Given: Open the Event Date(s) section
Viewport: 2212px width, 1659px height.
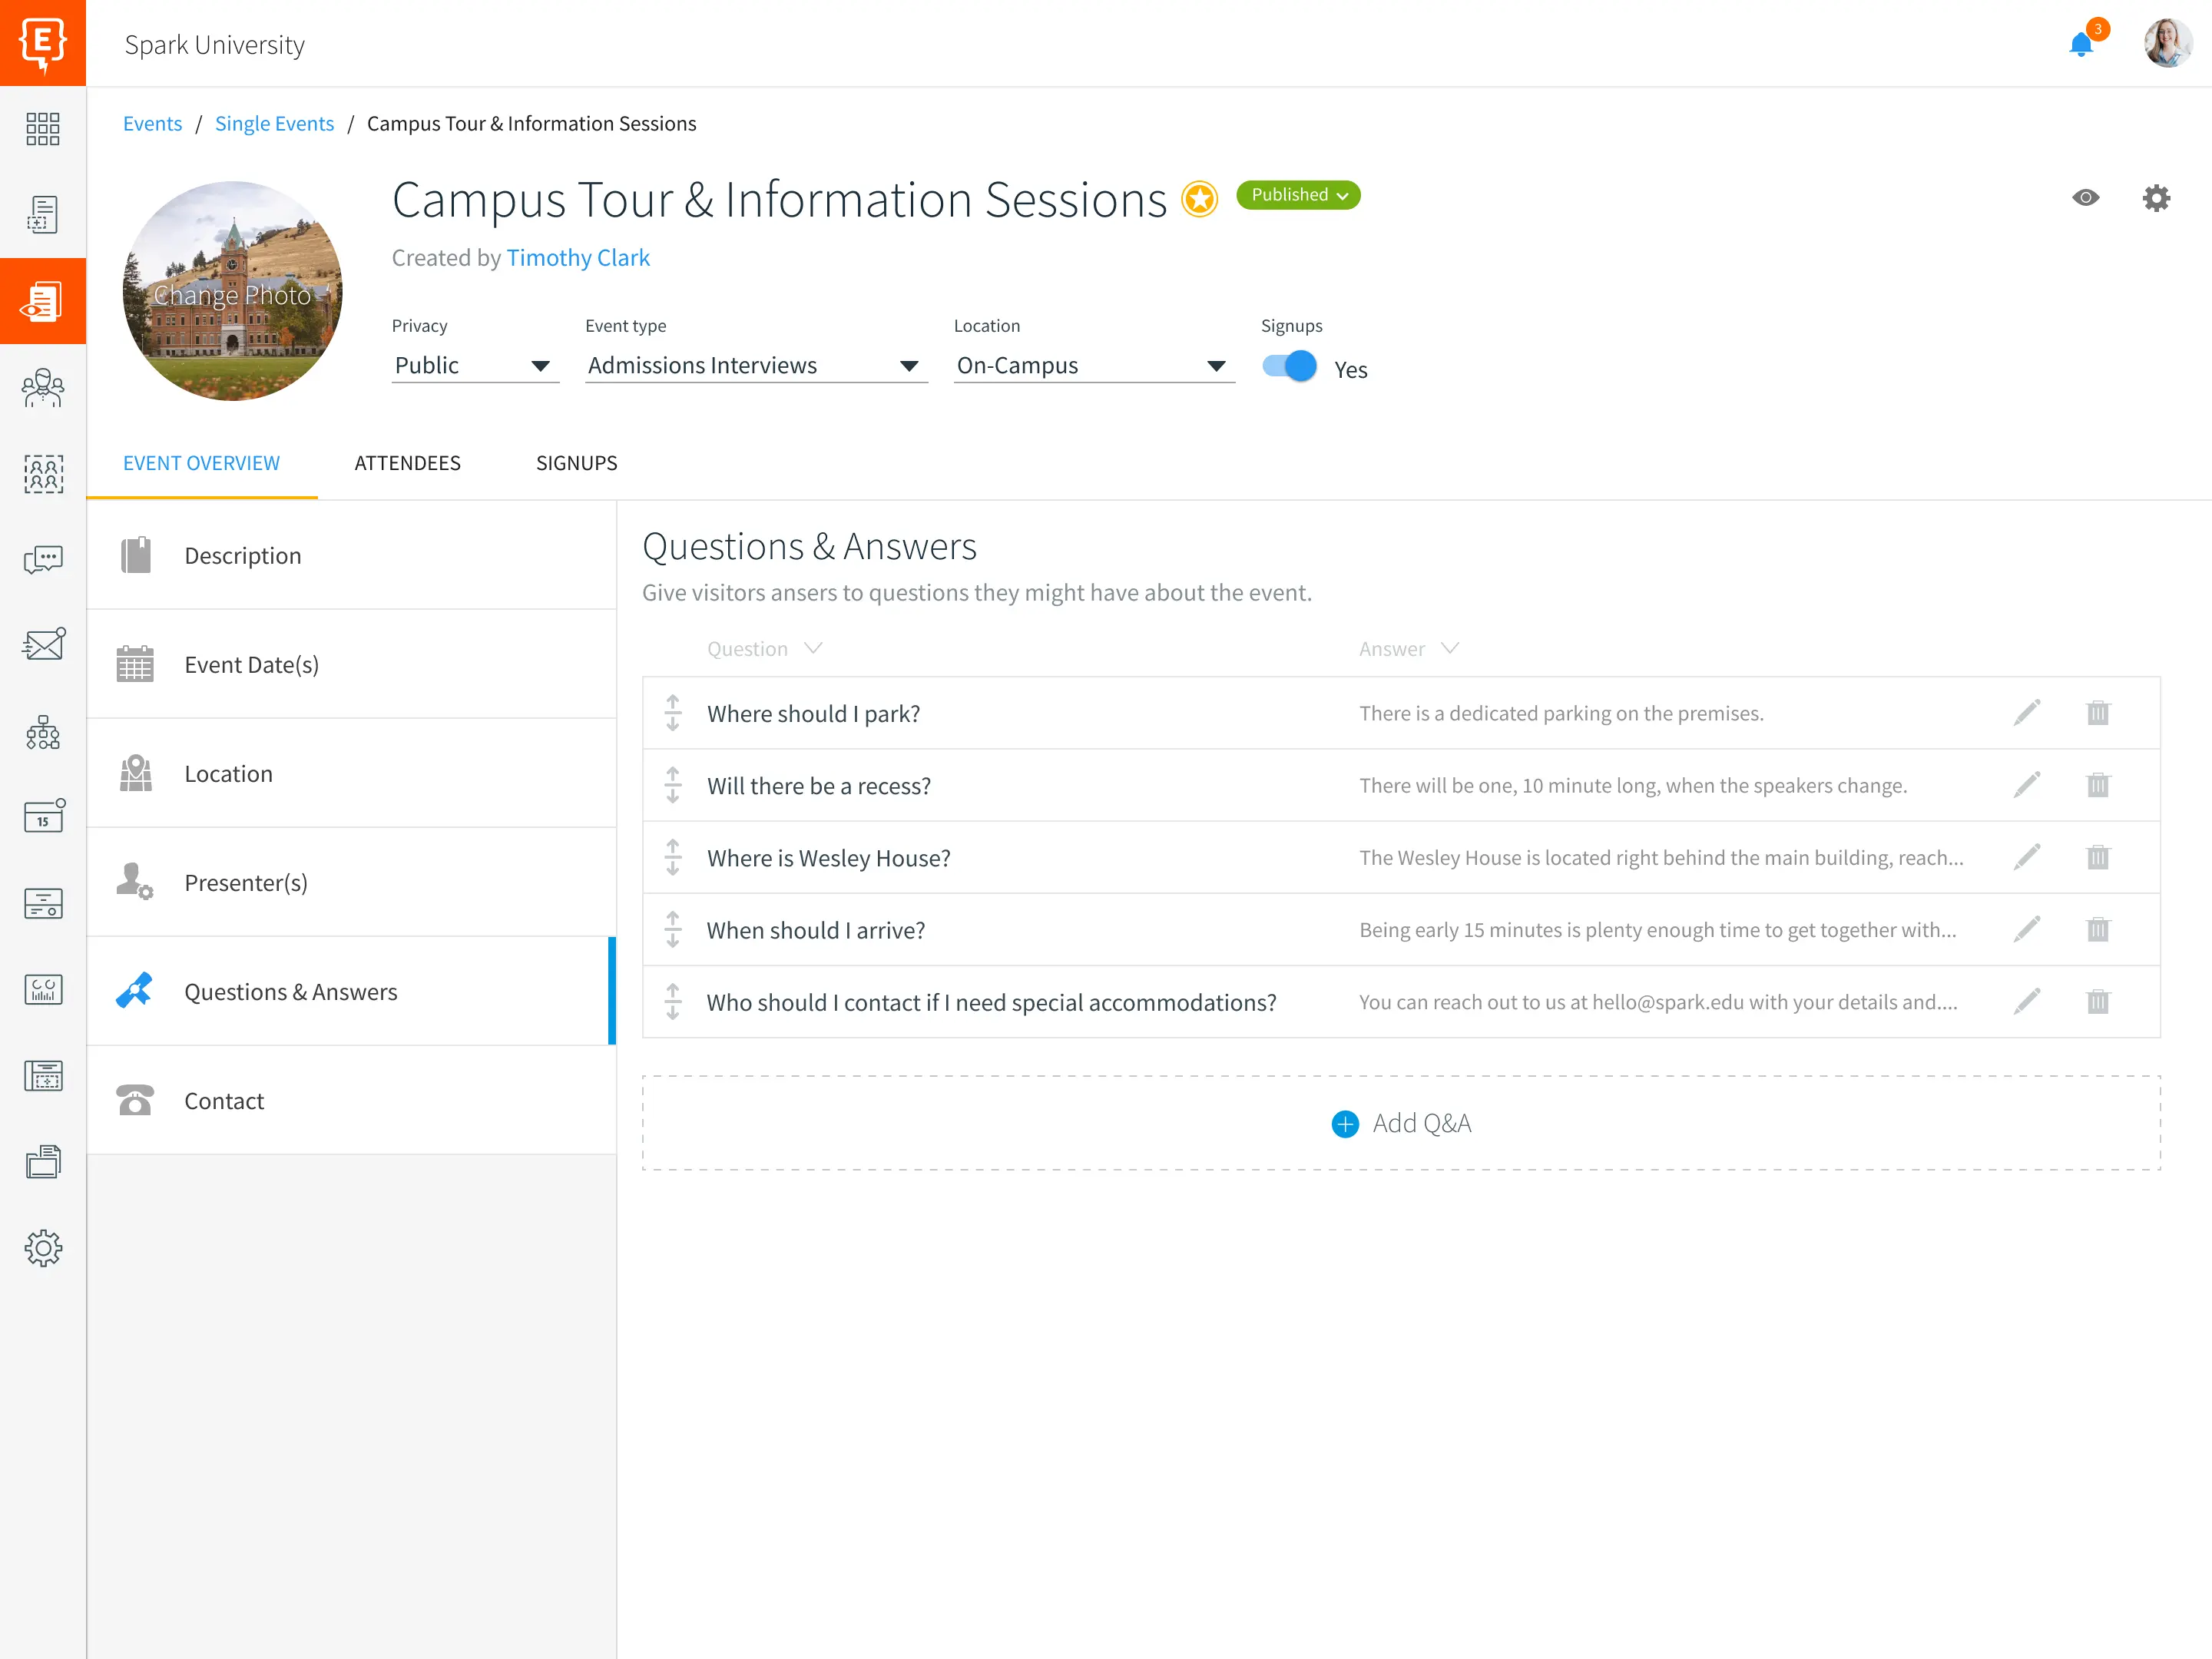Looking at the screenshot, I should [x=351, y=664].
